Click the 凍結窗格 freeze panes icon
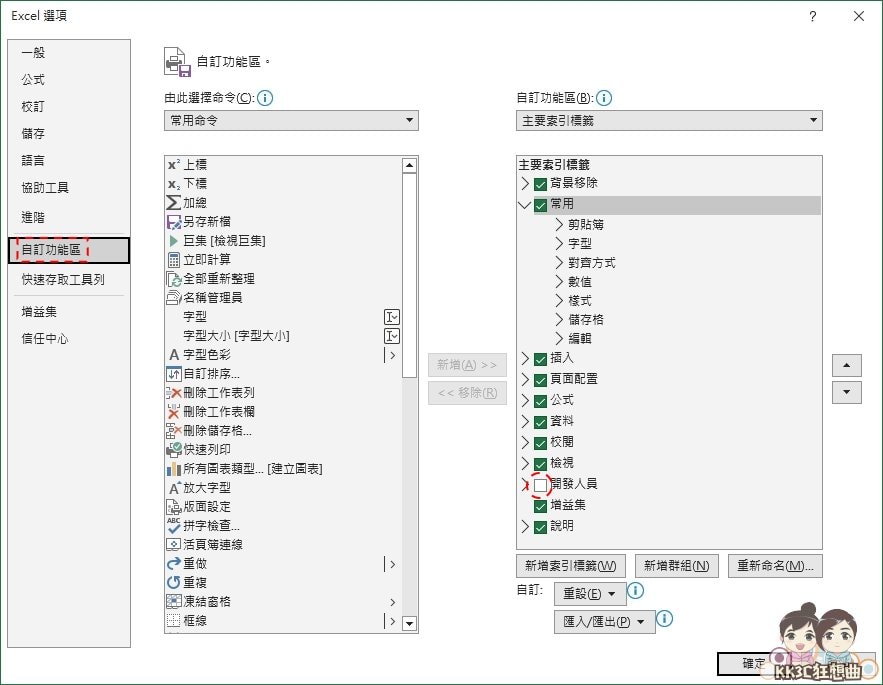The image size is (883, 685). pyautogui.click(x=174, y=602)
